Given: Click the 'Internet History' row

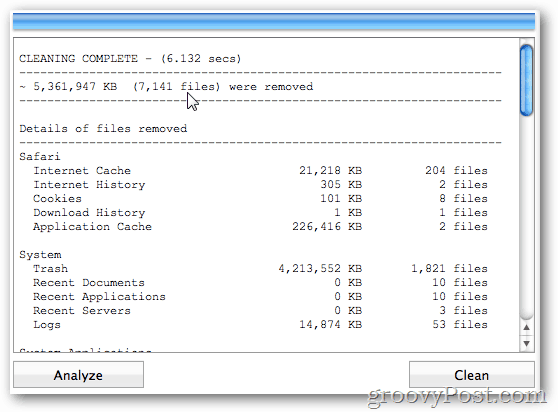Looking at the screenshot, I should coord(260,184).
